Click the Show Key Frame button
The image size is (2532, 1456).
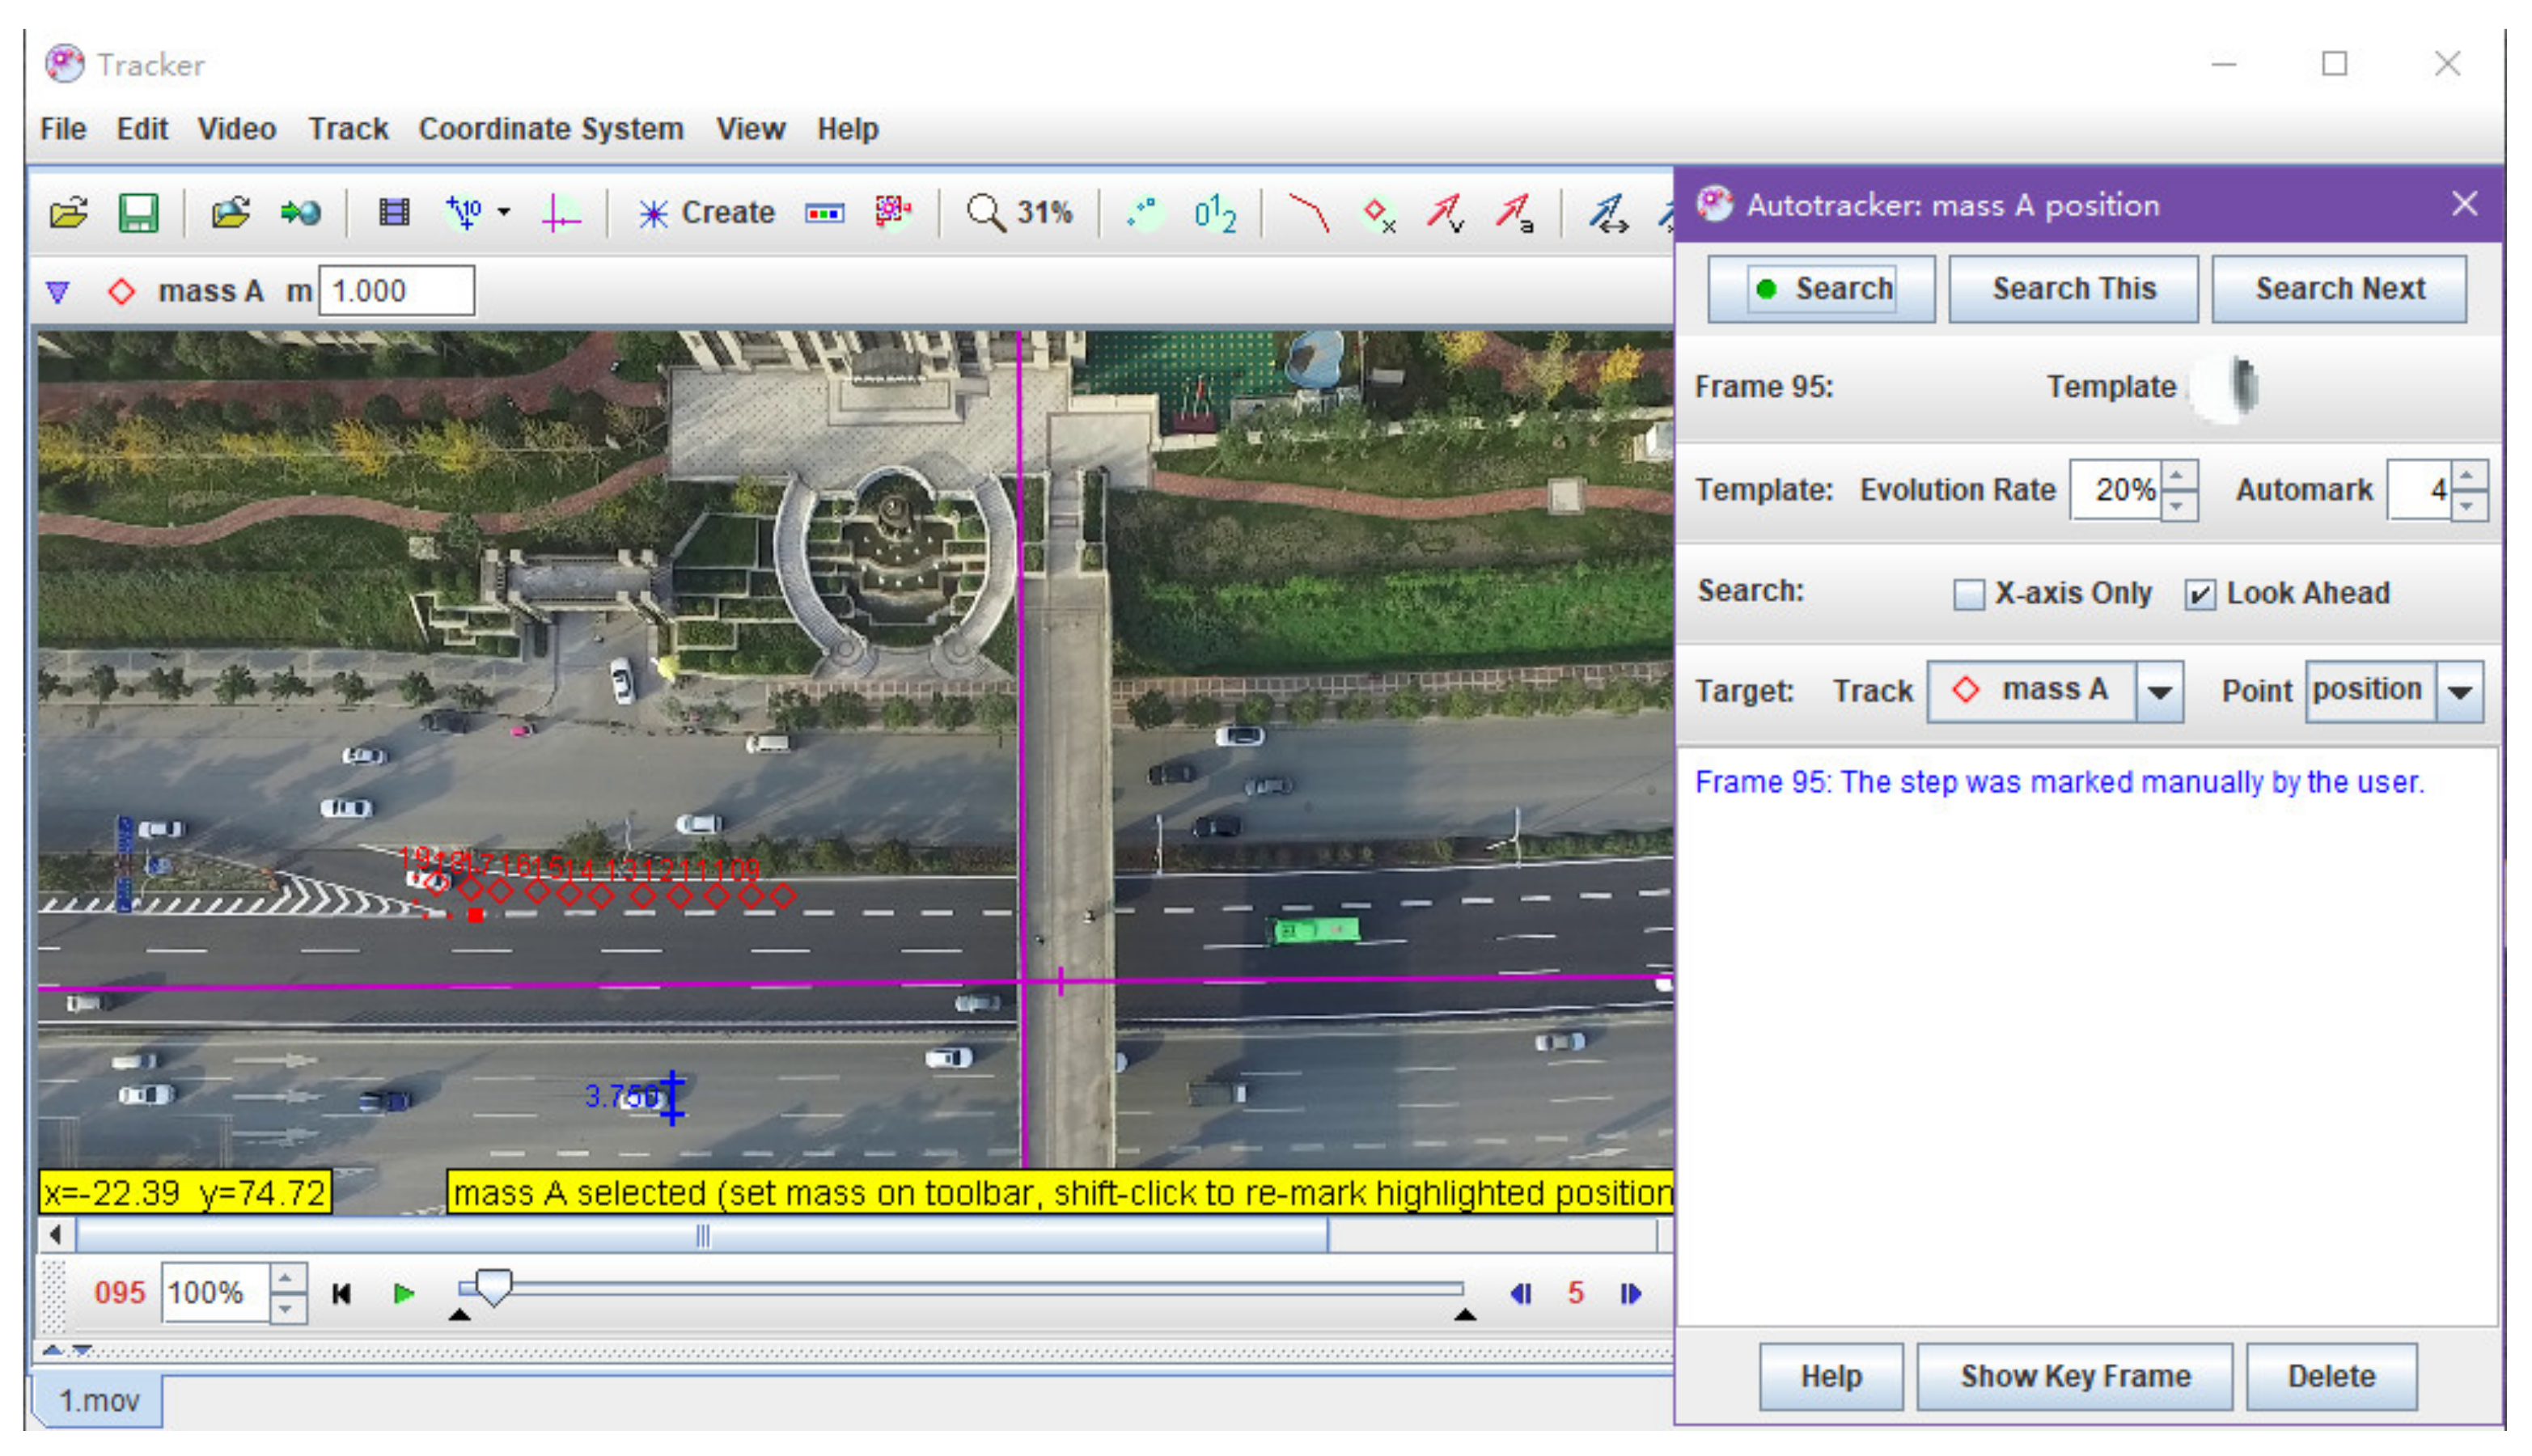[x=2074, y=1377]
